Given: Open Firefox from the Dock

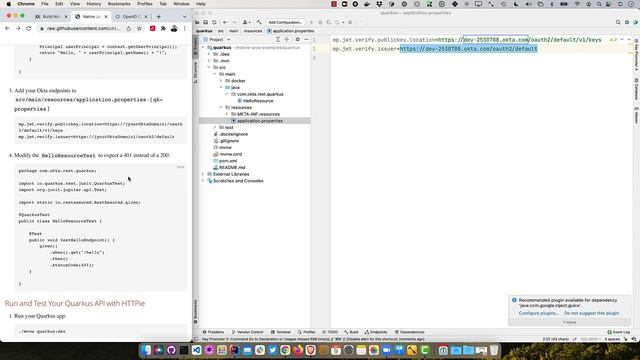Looking at the screenshot, I should pos(298,350).
